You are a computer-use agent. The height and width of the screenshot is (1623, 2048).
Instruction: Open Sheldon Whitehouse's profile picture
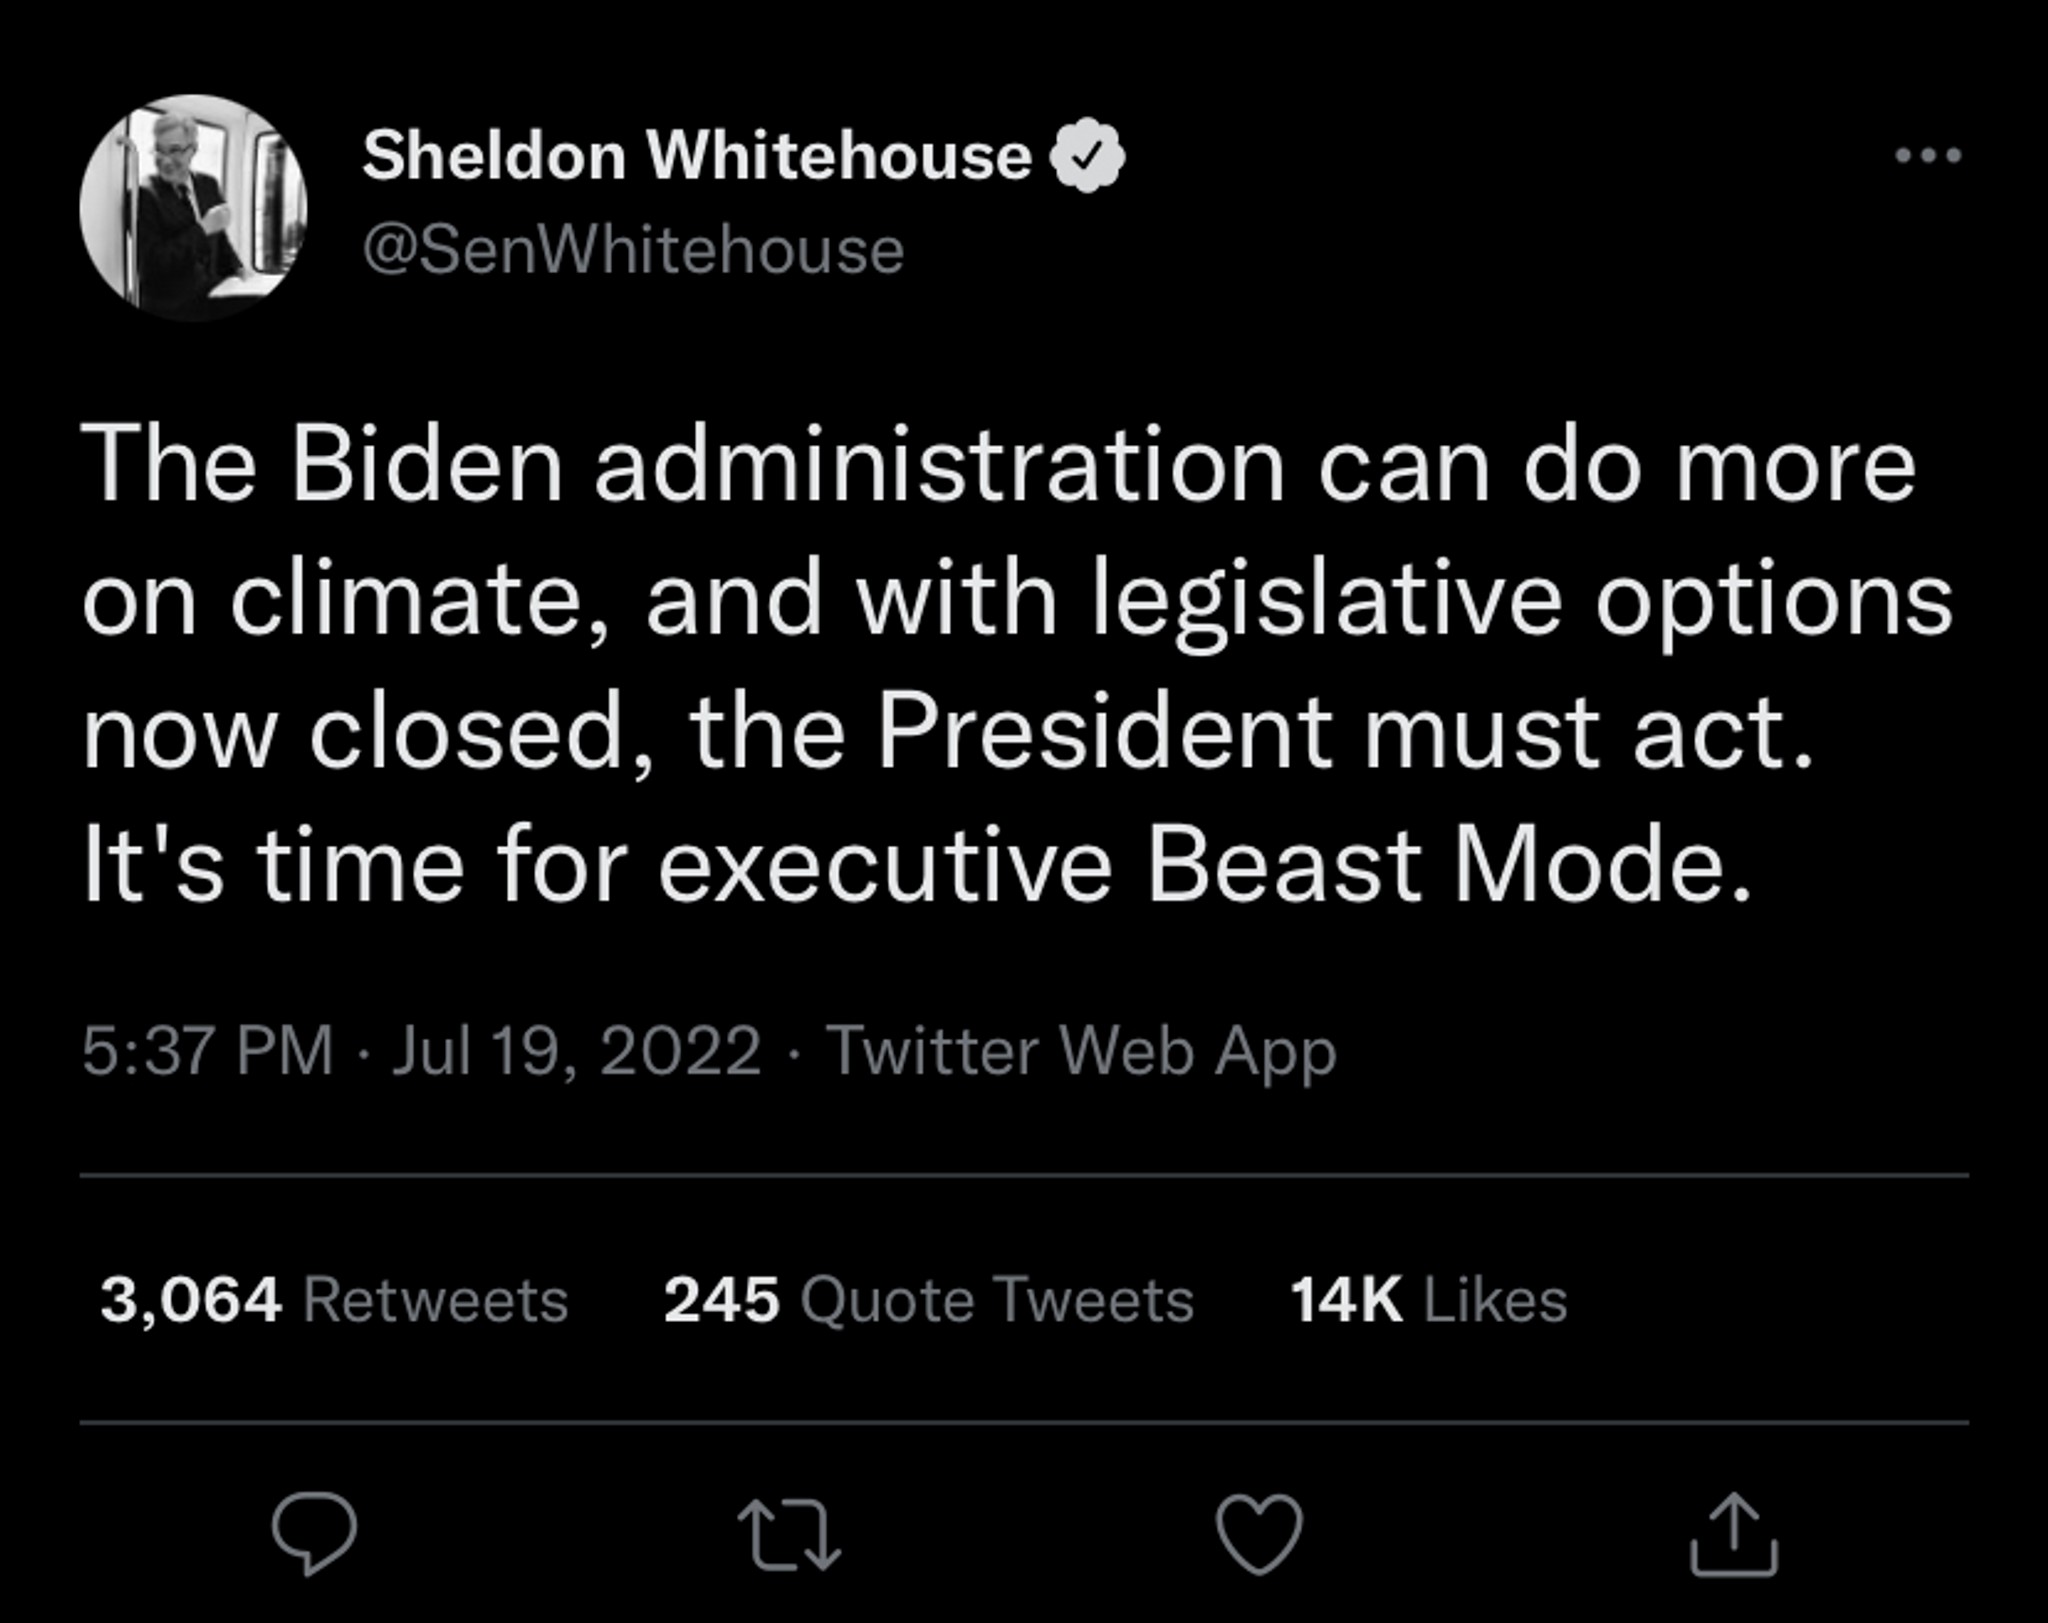(194, 207)
